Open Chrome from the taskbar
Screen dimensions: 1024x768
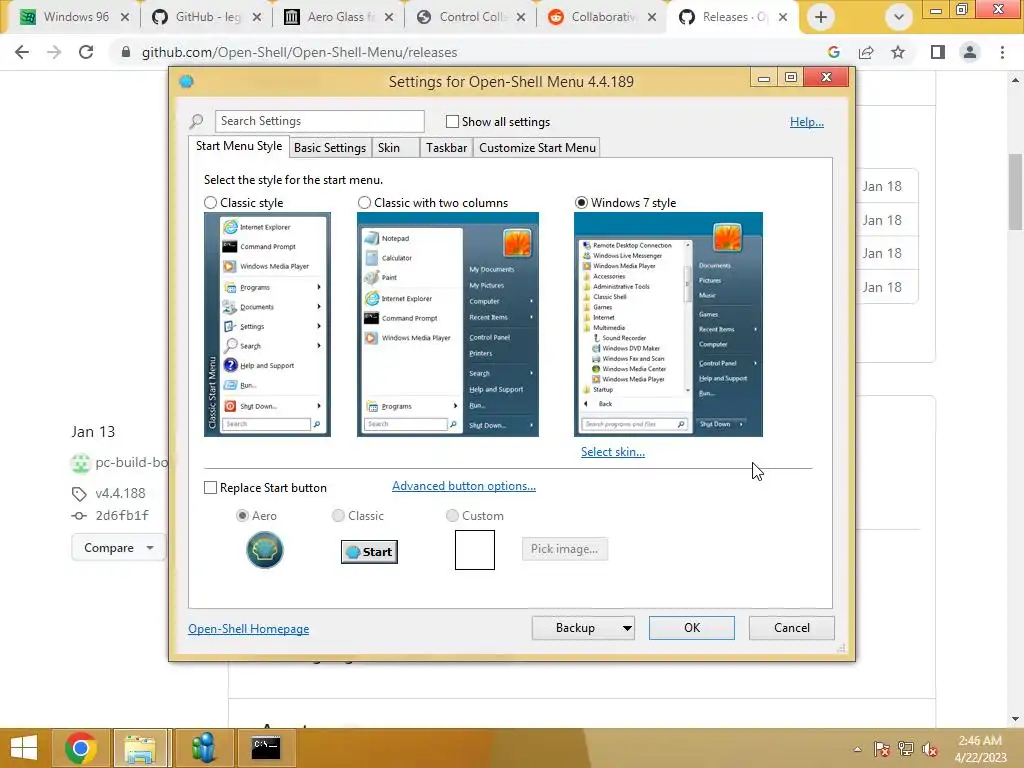click(x=81, y=748)
